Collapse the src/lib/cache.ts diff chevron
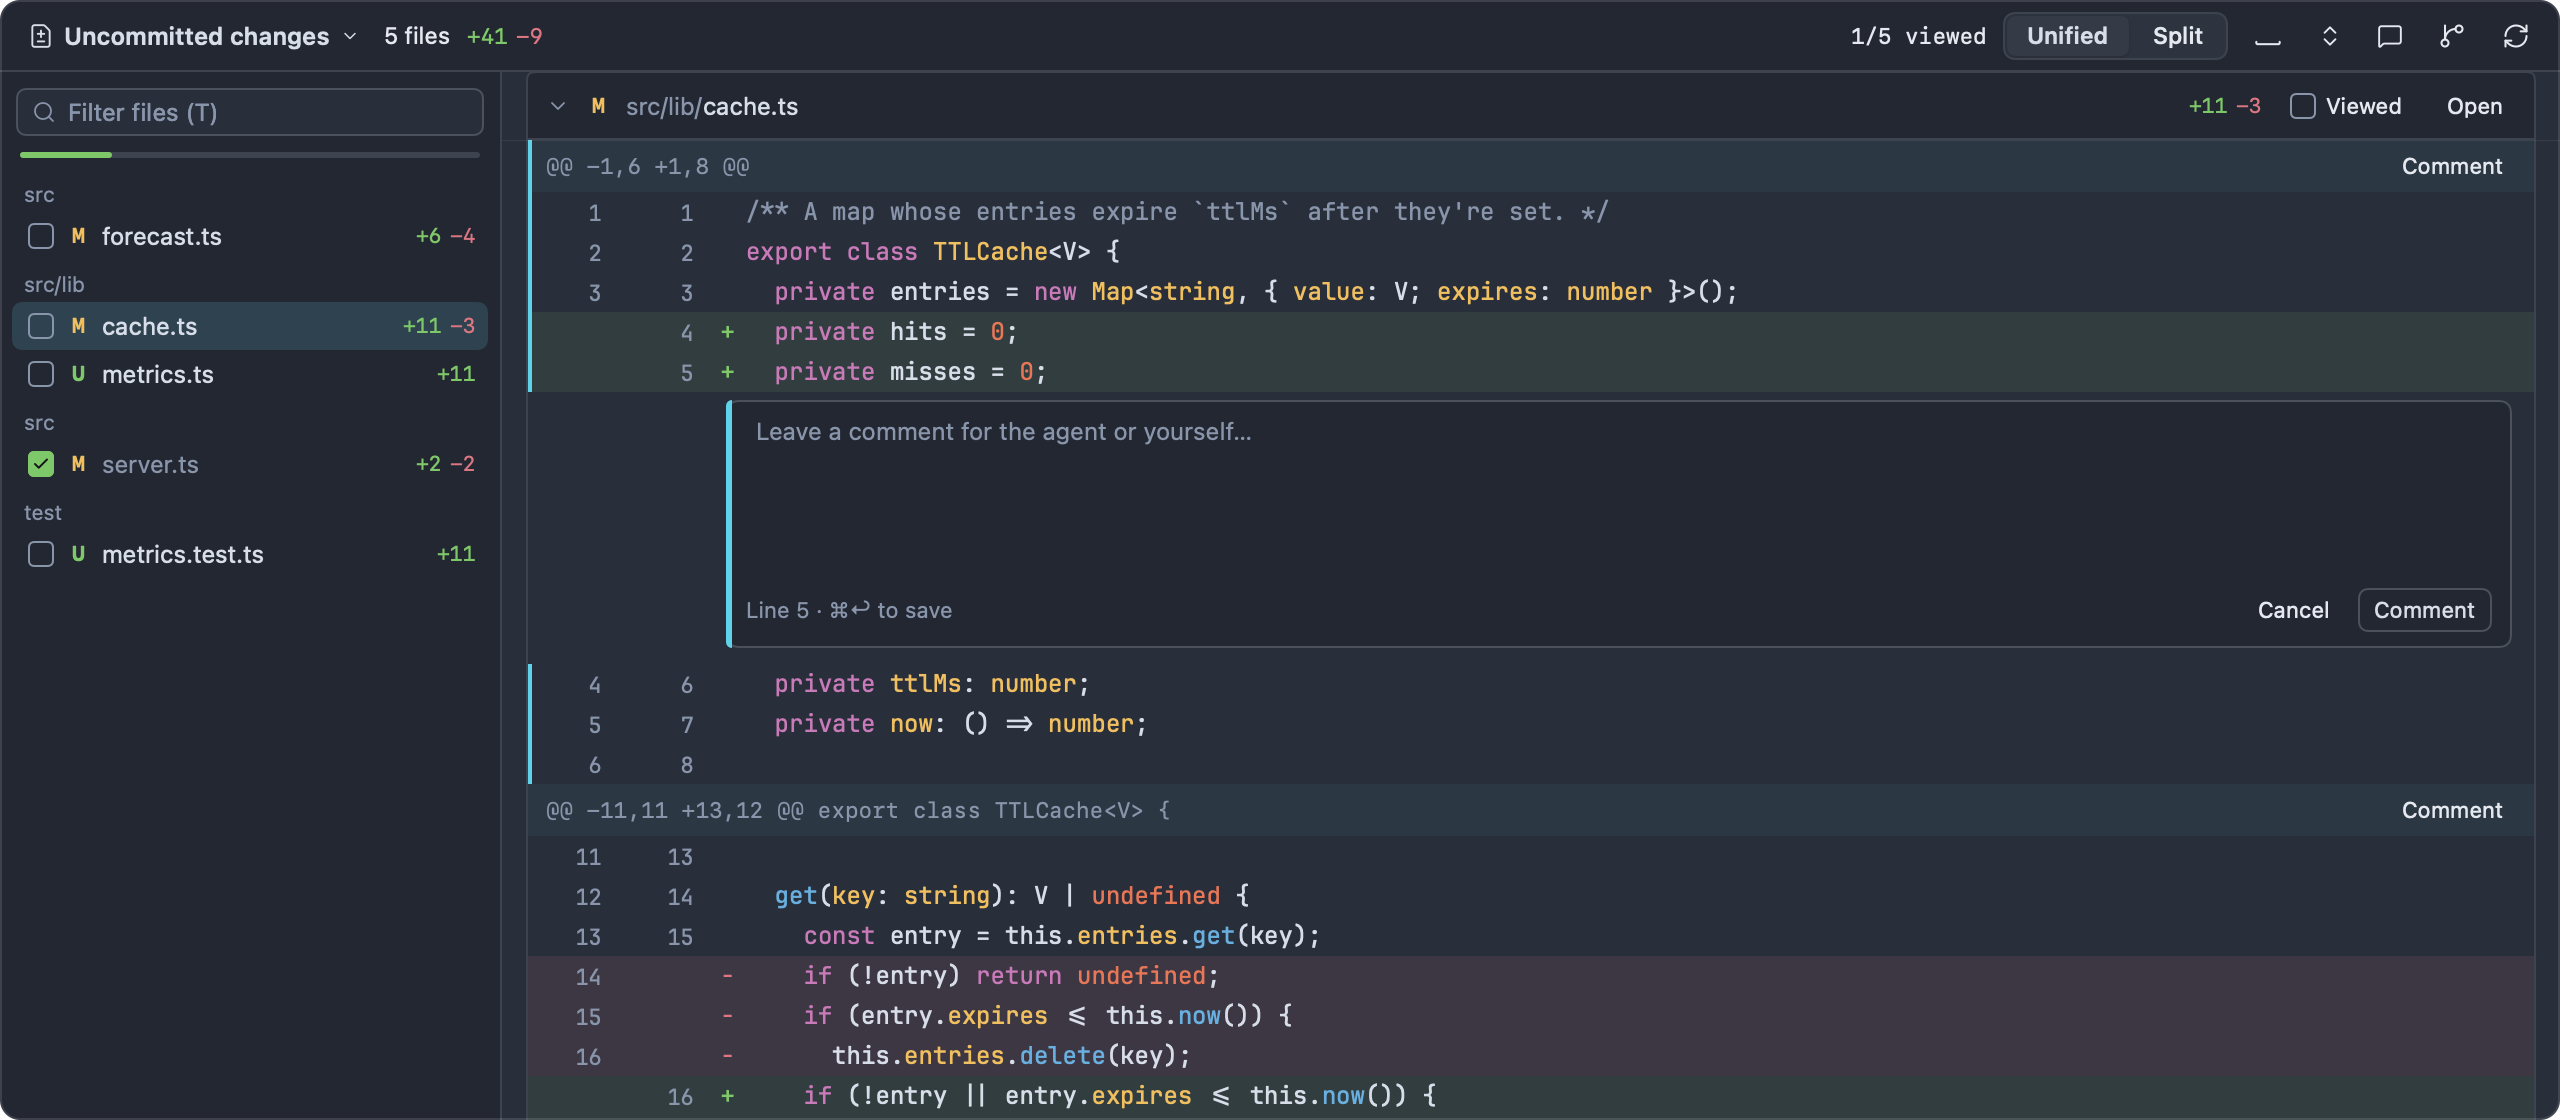 pyautogui.click(x=558, y=106)
